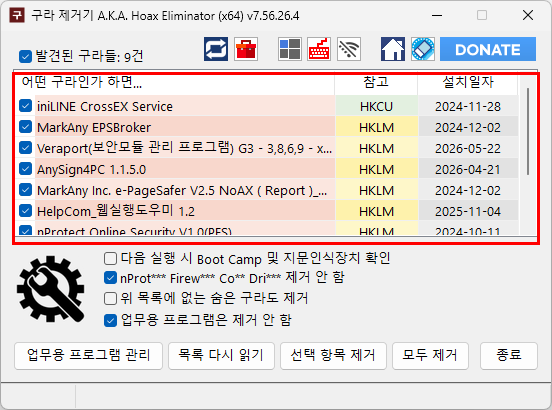Enable Boot Camp 및 지문인식장치 확인 checkbox
Viewport: 552px width, 410px height.
111,259
